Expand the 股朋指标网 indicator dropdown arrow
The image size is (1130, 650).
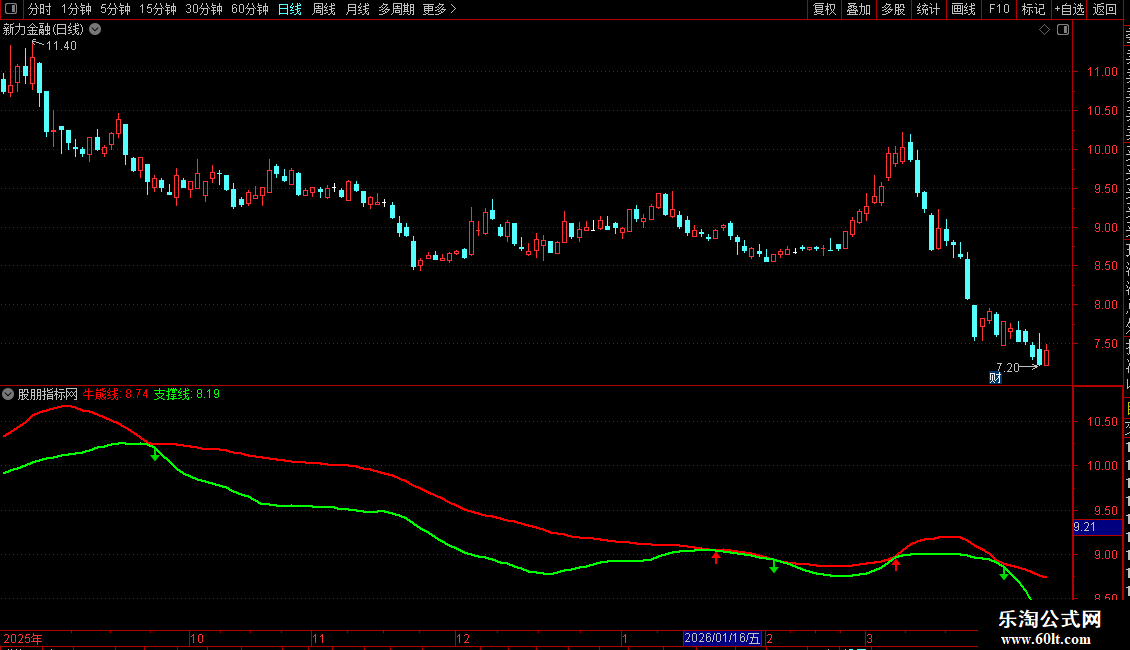click(8, 394)
